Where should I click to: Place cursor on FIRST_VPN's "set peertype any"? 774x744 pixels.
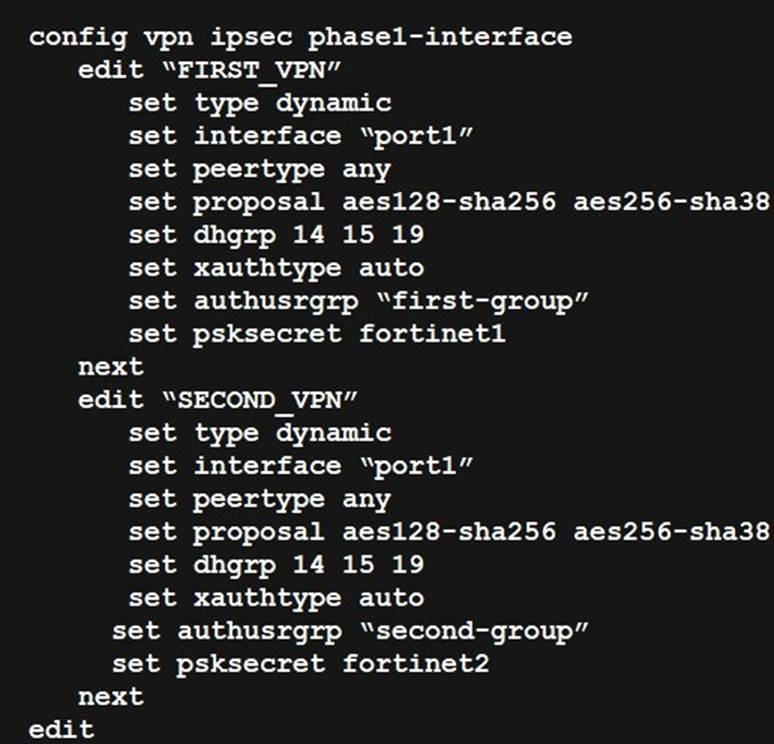pyautogui.click(x=259, y=169)
